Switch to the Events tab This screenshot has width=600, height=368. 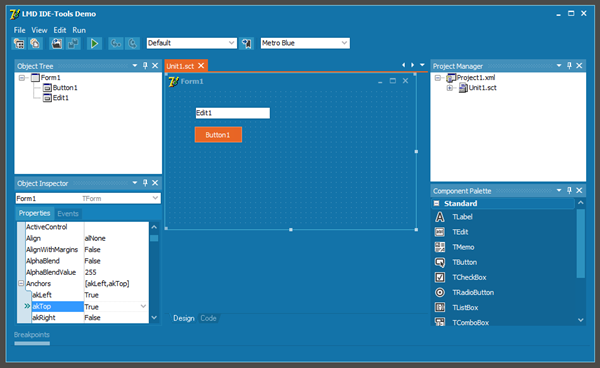[68, 213]
